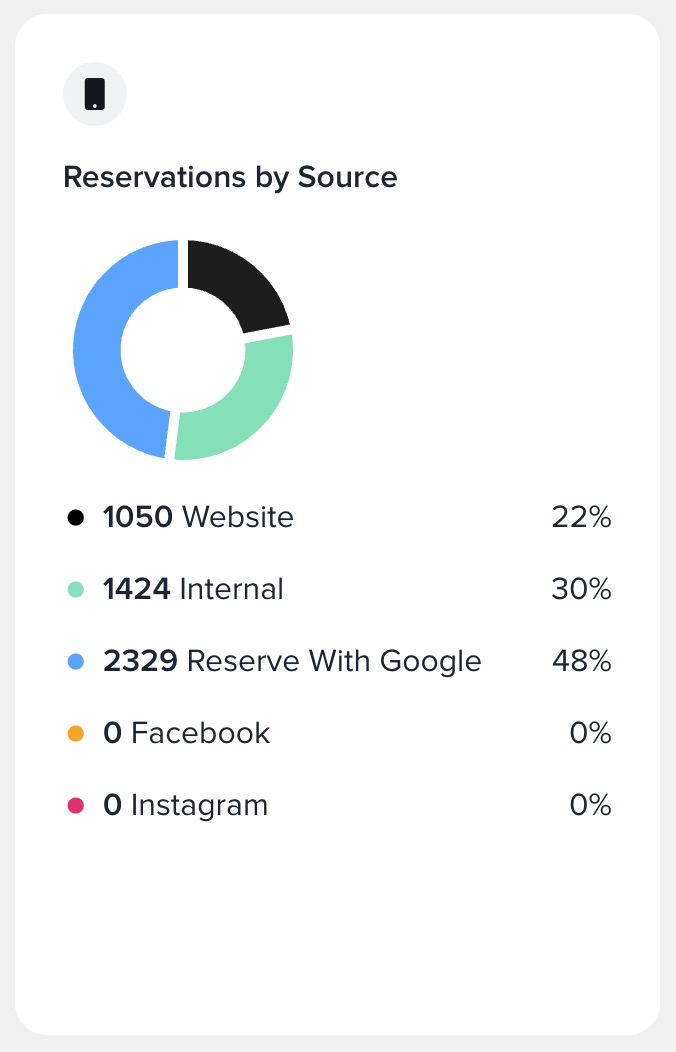Viewport: 676px width, 1052px height.
Task: Click the black Website legend dot
Action: click(75, 518)
